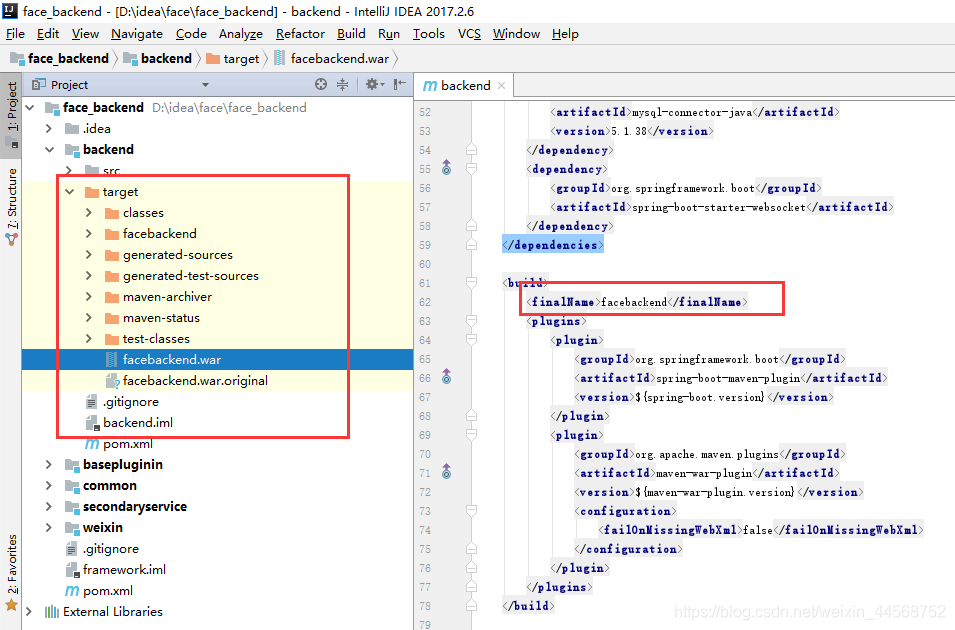Toggle the 2: Favorites side tab
Image resolution: width=955 pixels, height=630 pixels.
[x=12, y=572]
